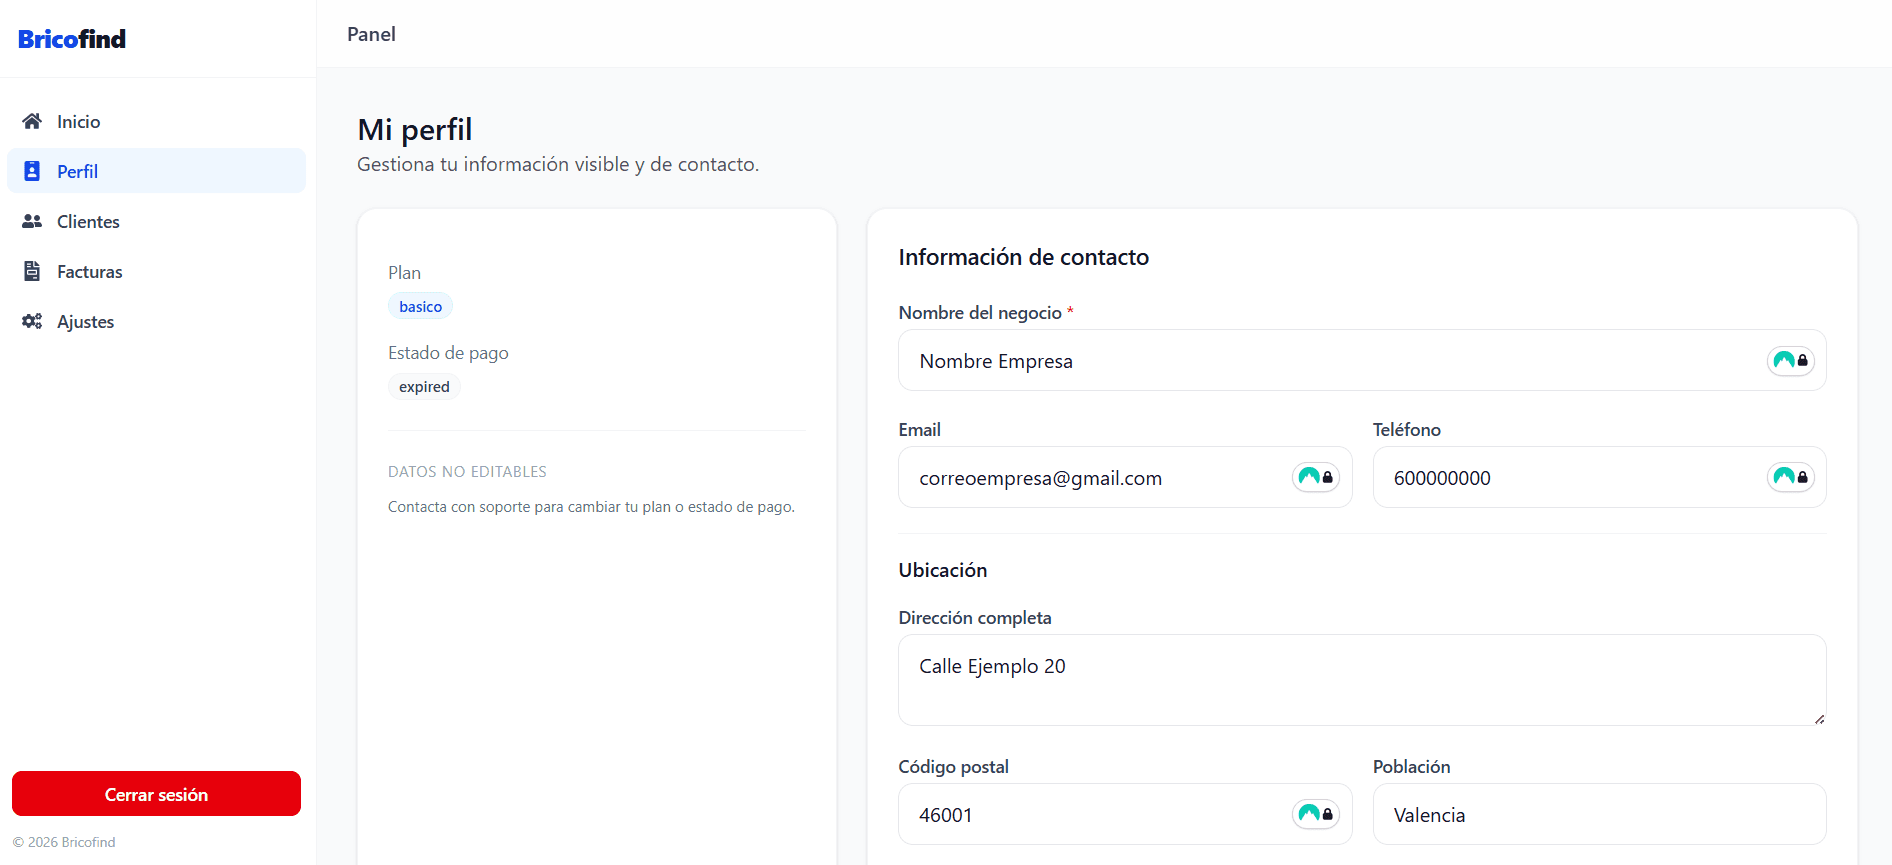The height and width of the screenshot is (865, 1892).
Task: Click the © 2026 Bricofind footer text
Action: pos(64,842)
